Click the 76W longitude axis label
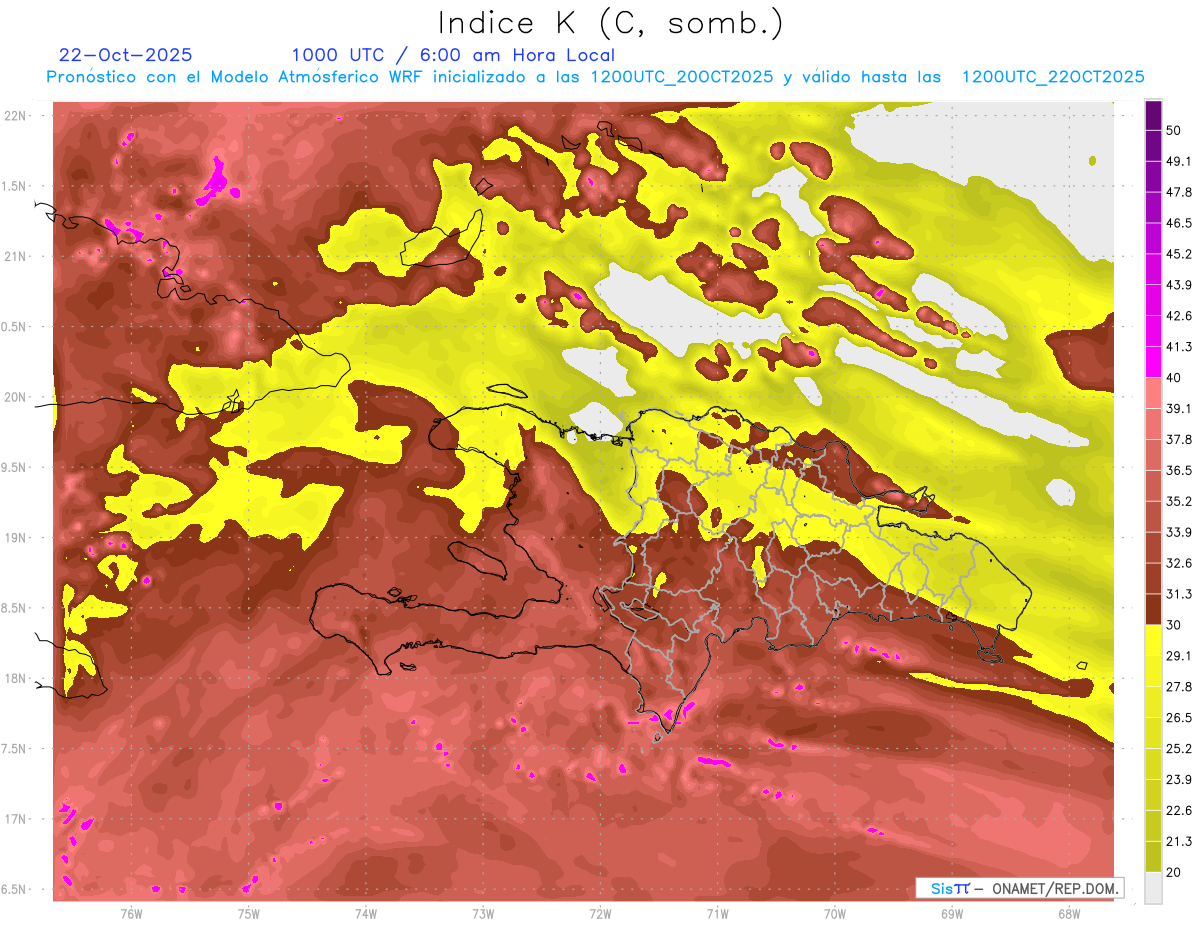Screen dimensions: 1200x927 coord(131,913)
